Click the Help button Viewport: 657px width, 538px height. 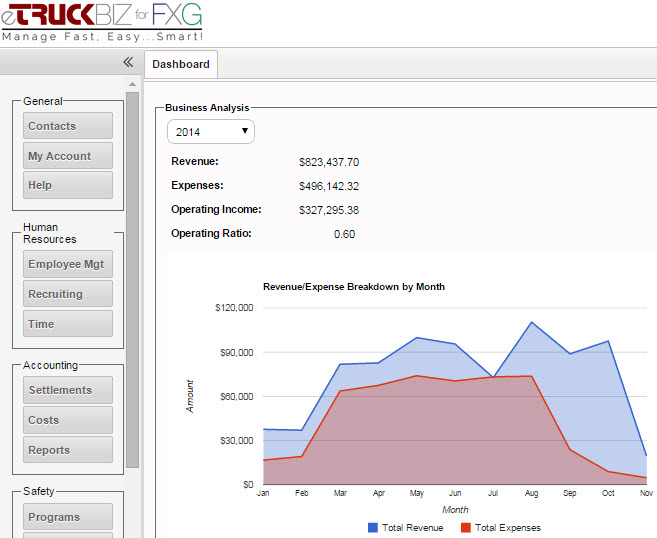pyautogui.click(x=68, y=185)
